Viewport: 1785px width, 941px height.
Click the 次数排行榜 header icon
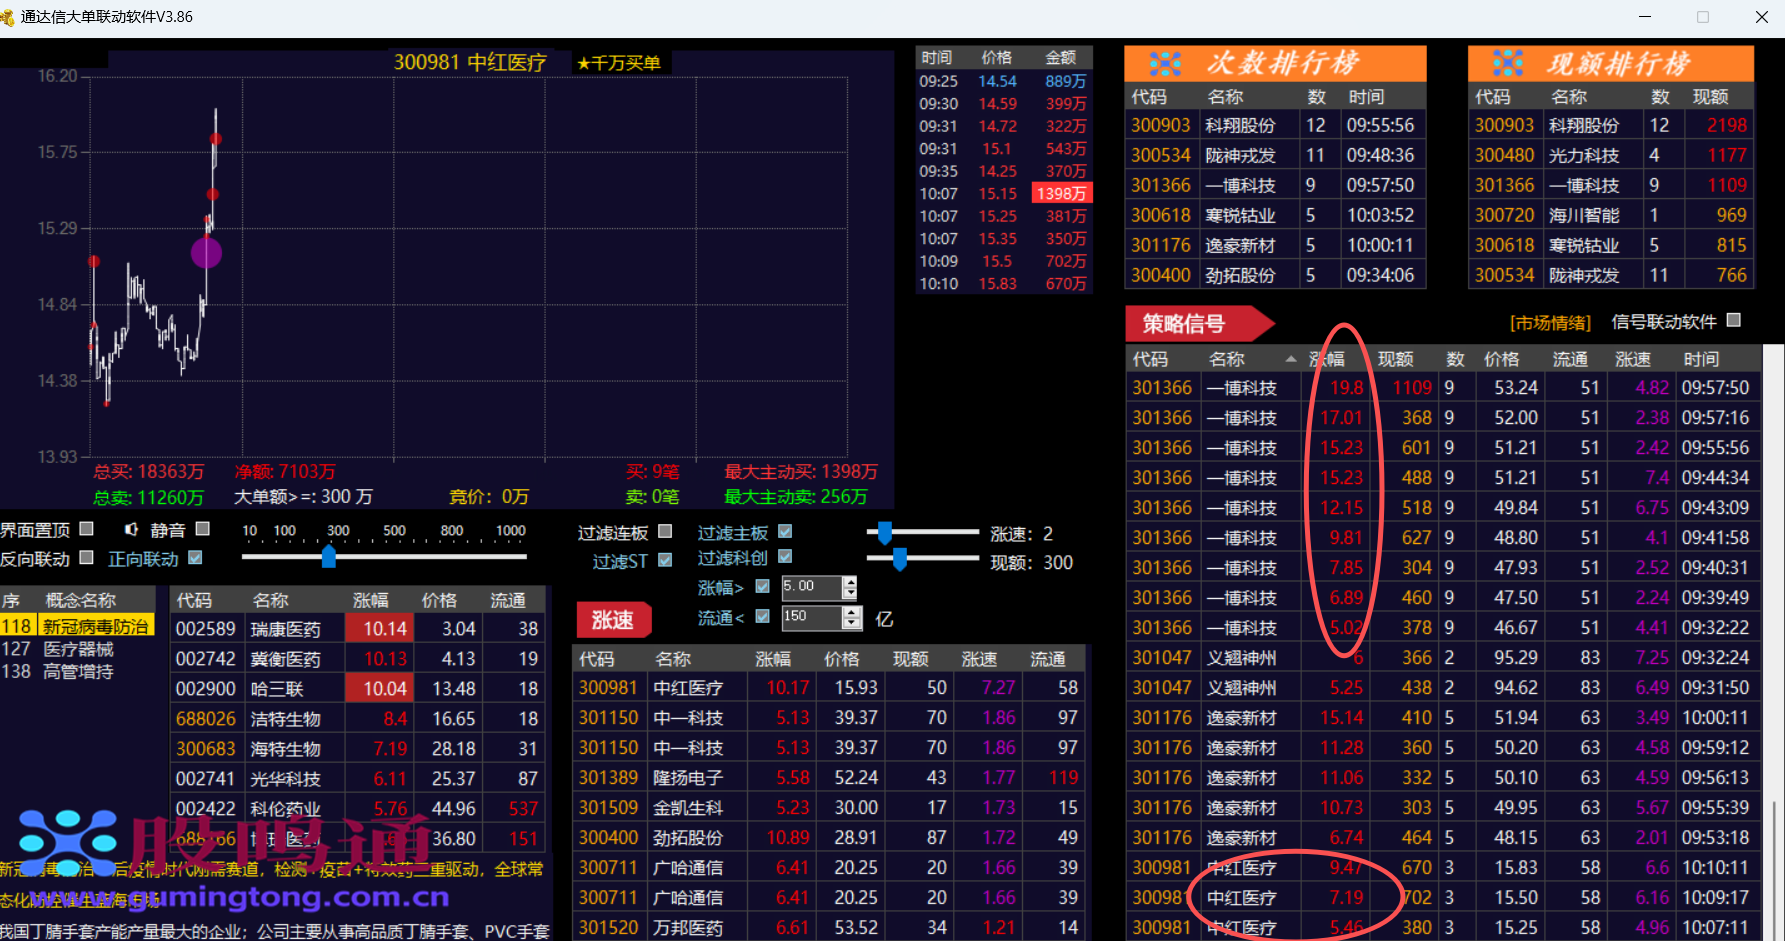1165,63
